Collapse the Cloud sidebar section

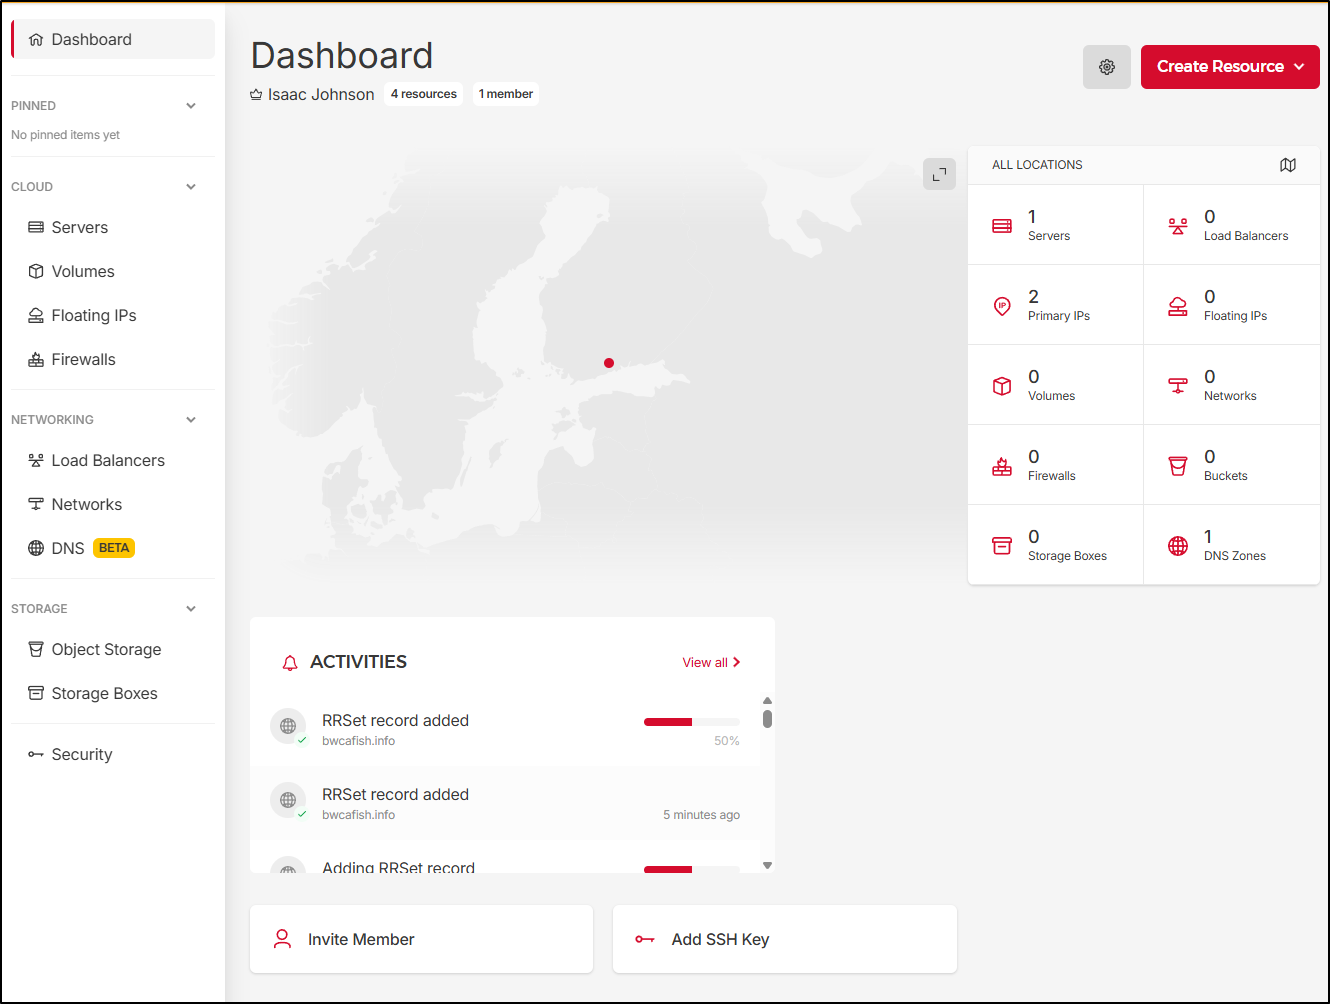click(x=191, y=187)
